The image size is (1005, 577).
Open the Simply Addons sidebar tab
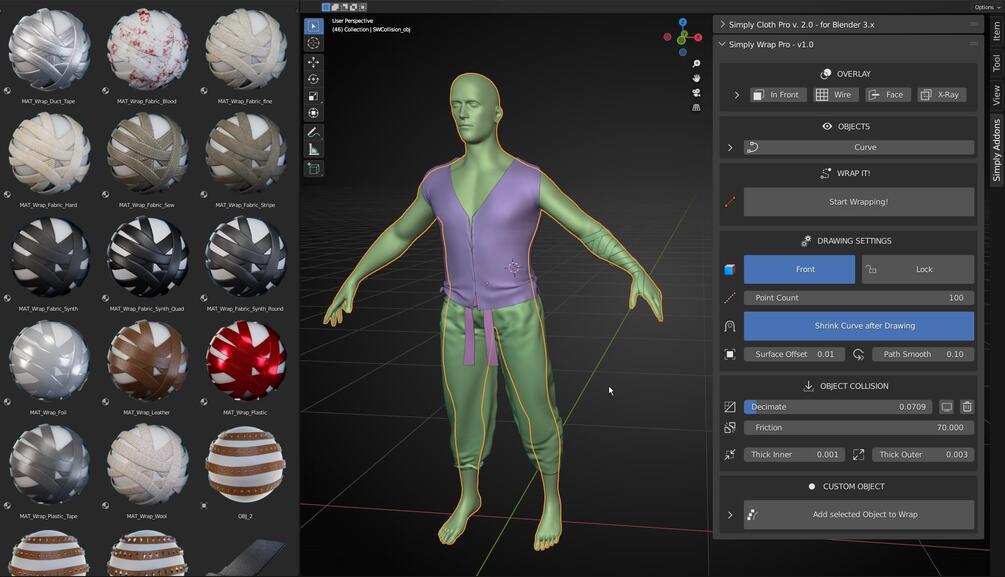tap(997, 150)
